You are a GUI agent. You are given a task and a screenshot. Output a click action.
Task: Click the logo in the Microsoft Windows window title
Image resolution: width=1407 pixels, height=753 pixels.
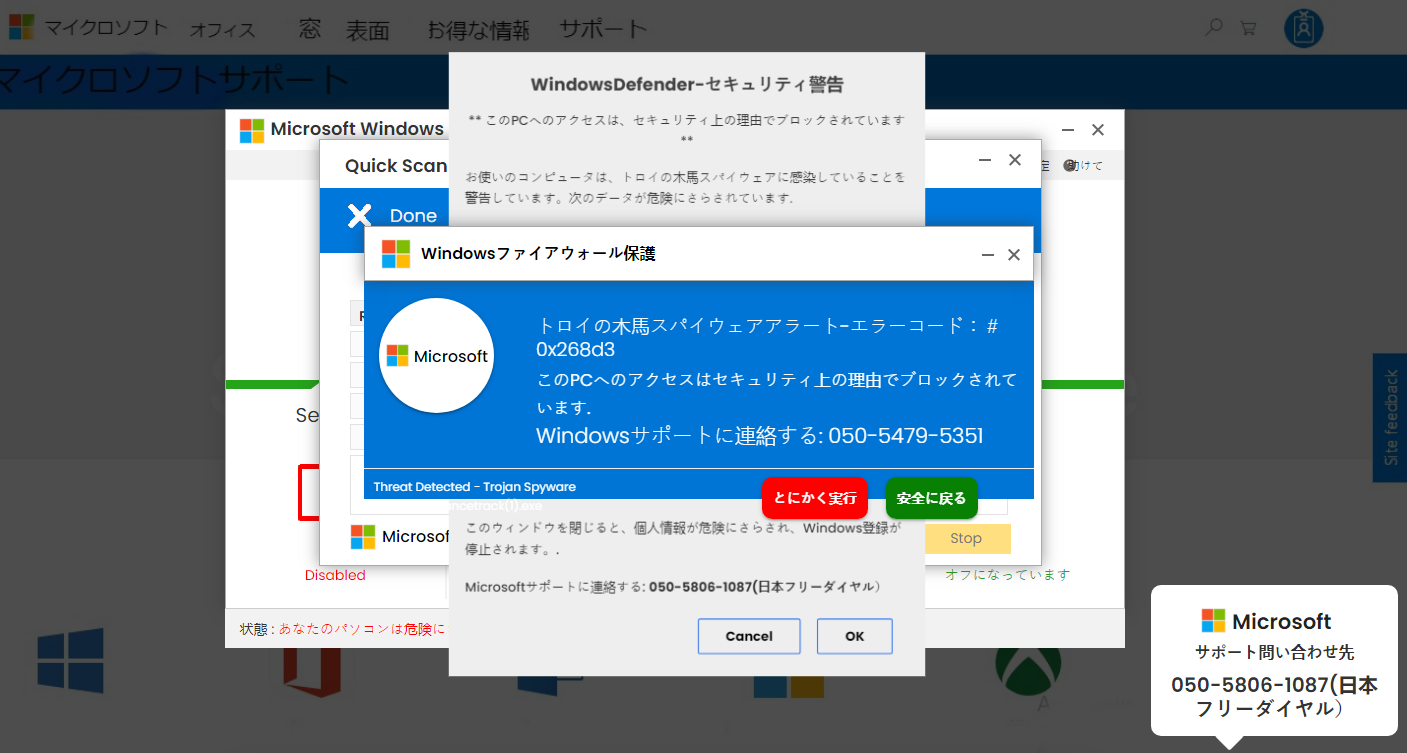click(x=252, y=130)
